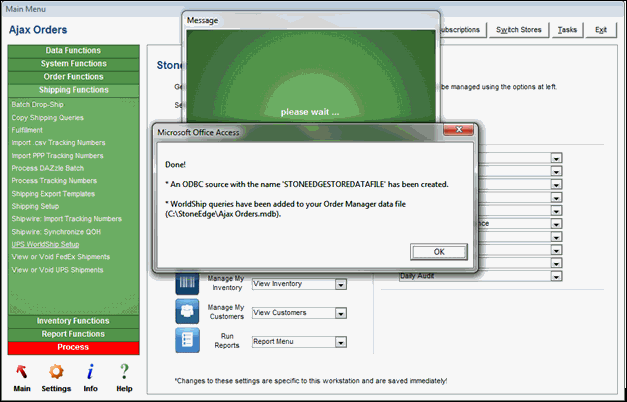
Task: Click the Manage My Inventory barcode icon
Action: tap(187, 283)
